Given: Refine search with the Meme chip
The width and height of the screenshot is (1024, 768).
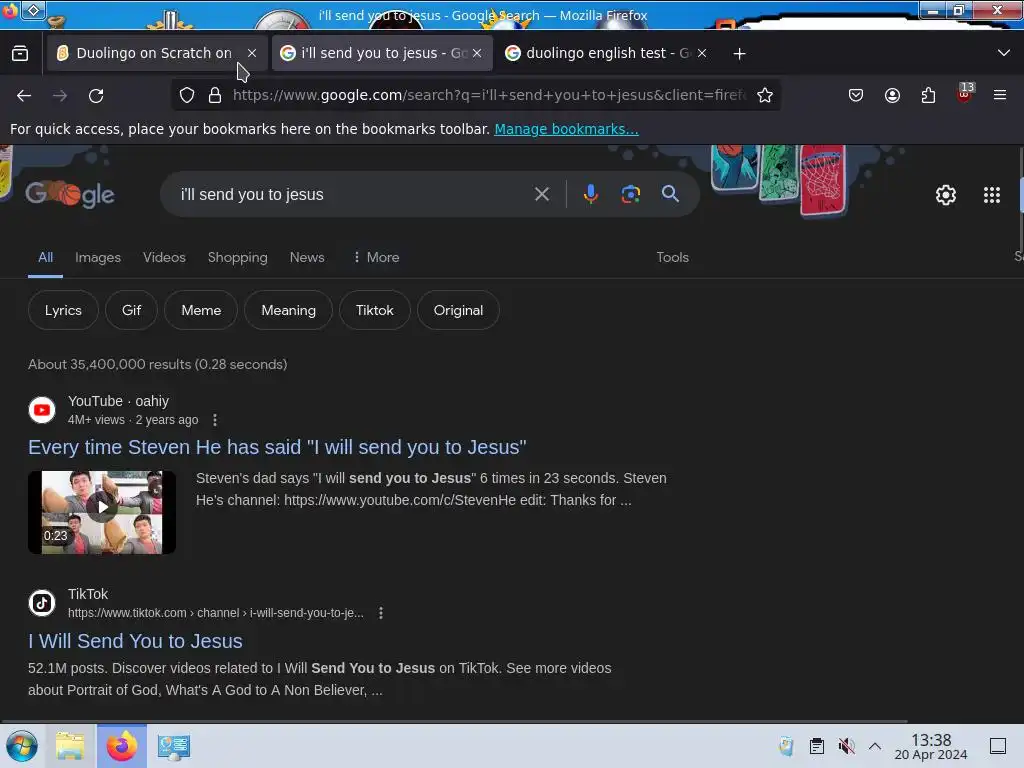Looking at the screenshot, I should [x=201, y=310].
